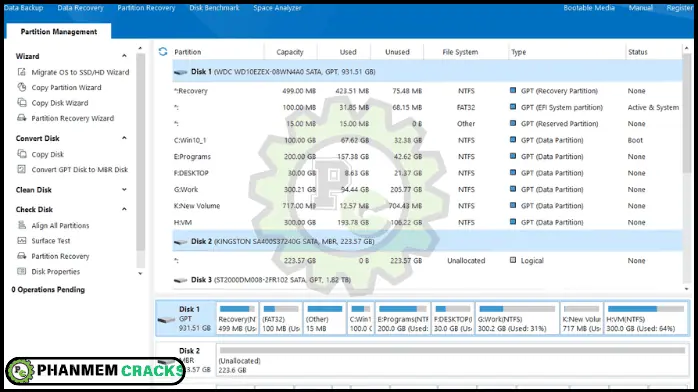Sort by the File System column header

pyautogui.click(x=460, y=52)
